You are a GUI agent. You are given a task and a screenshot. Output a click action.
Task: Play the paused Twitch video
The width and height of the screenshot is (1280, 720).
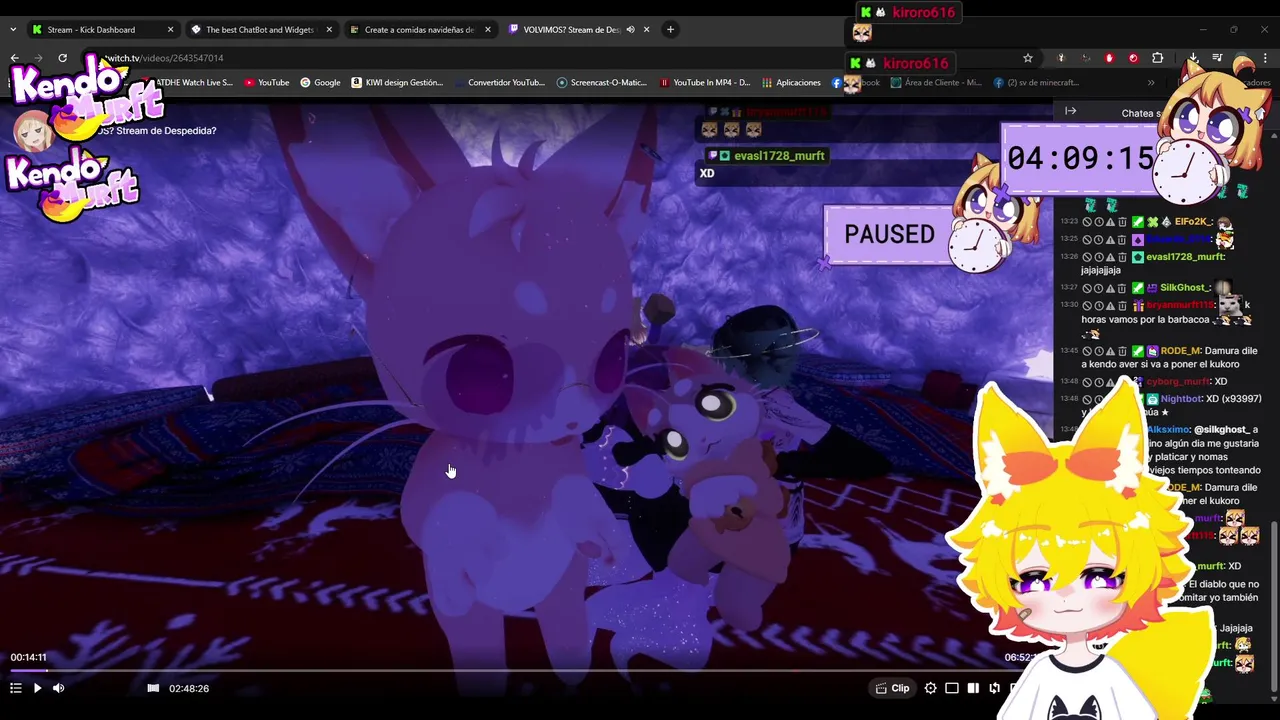[37, 688]
